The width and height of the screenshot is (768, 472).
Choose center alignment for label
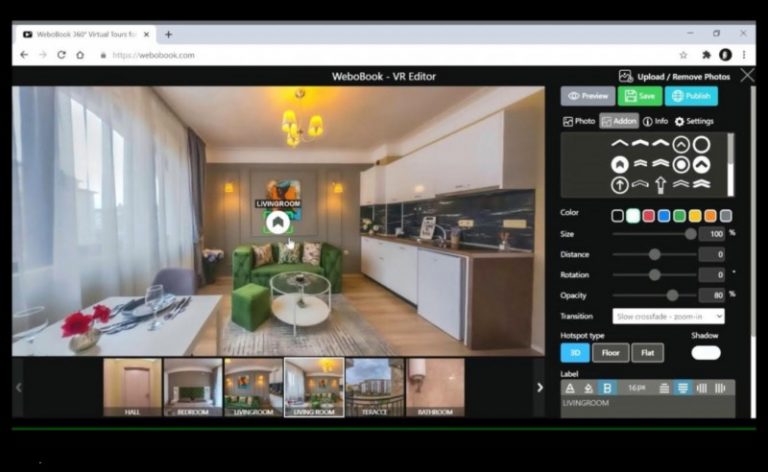tap(682, 388)
